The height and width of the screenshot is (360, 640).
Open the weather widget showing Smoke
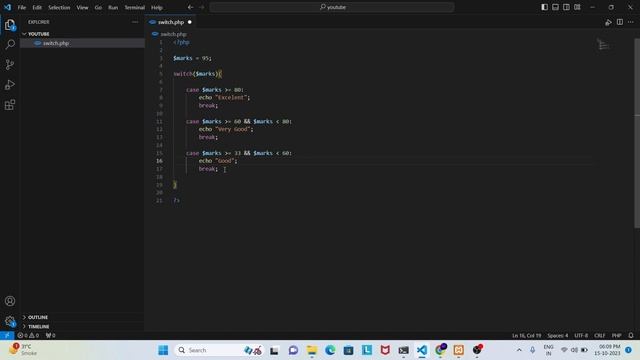pyautogui.click(x=24, y=350)
